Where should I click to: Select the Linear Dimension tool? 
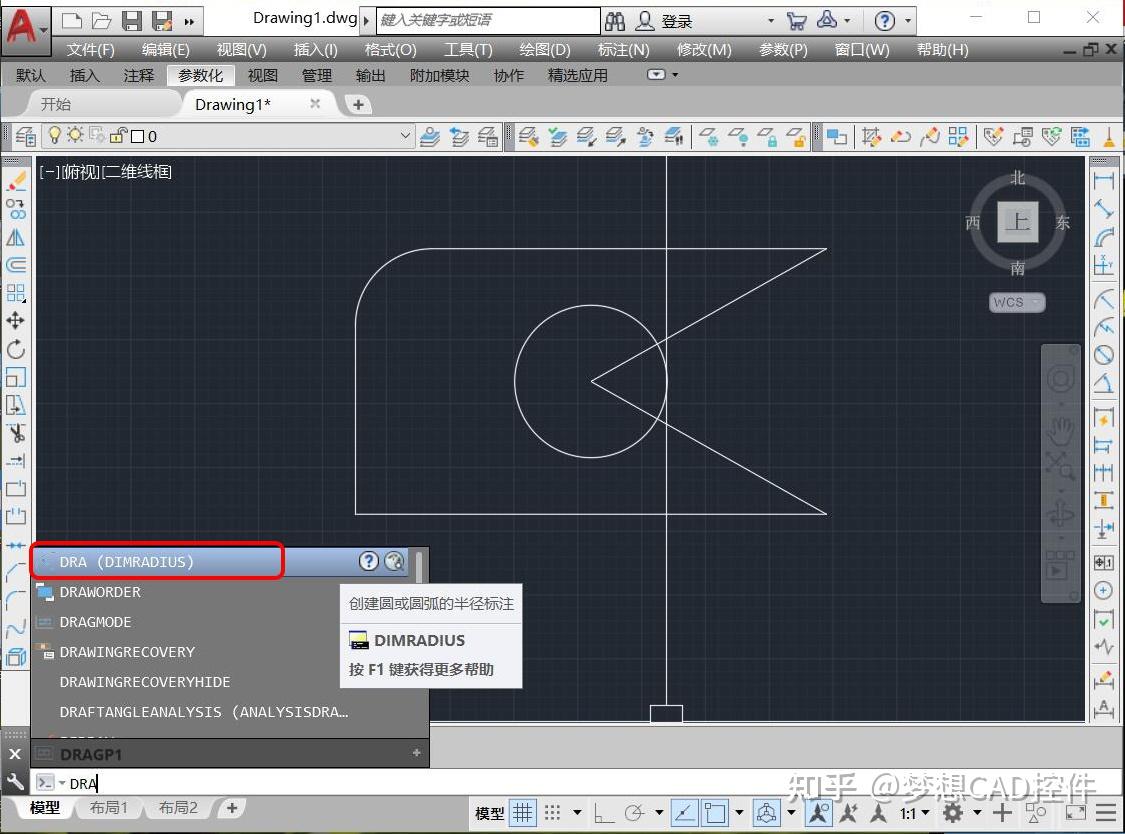1105,182
